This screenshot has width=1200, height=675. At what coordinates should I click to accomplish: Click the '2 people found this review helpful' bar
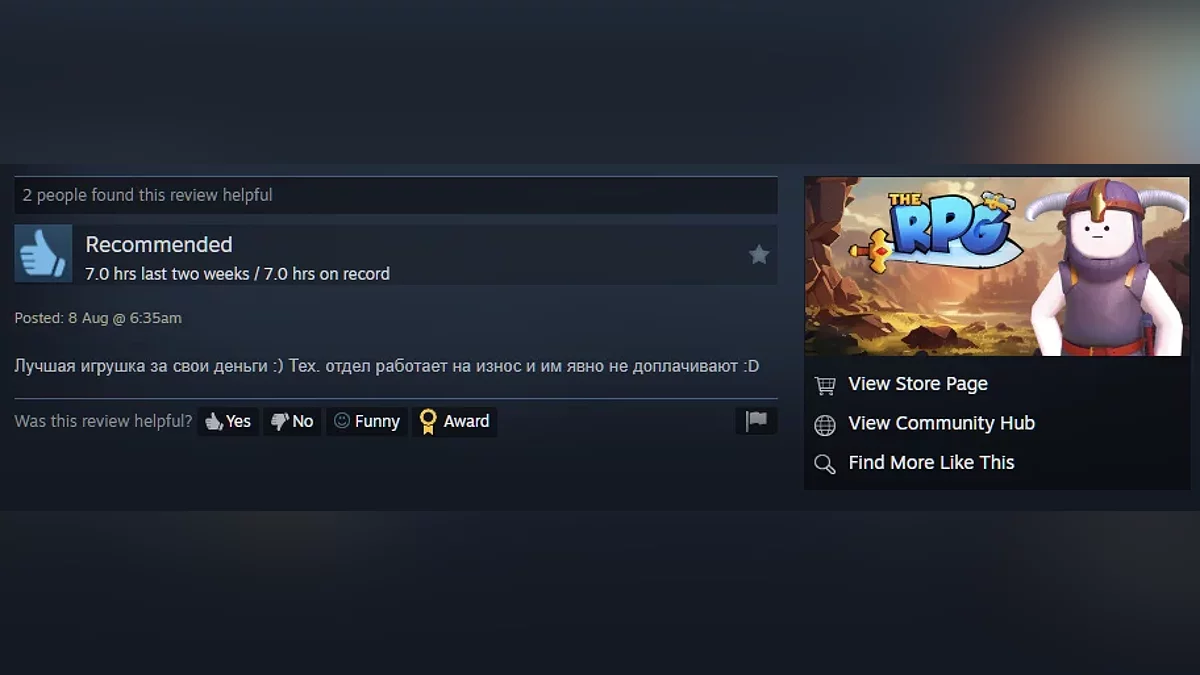pos(396,195)
